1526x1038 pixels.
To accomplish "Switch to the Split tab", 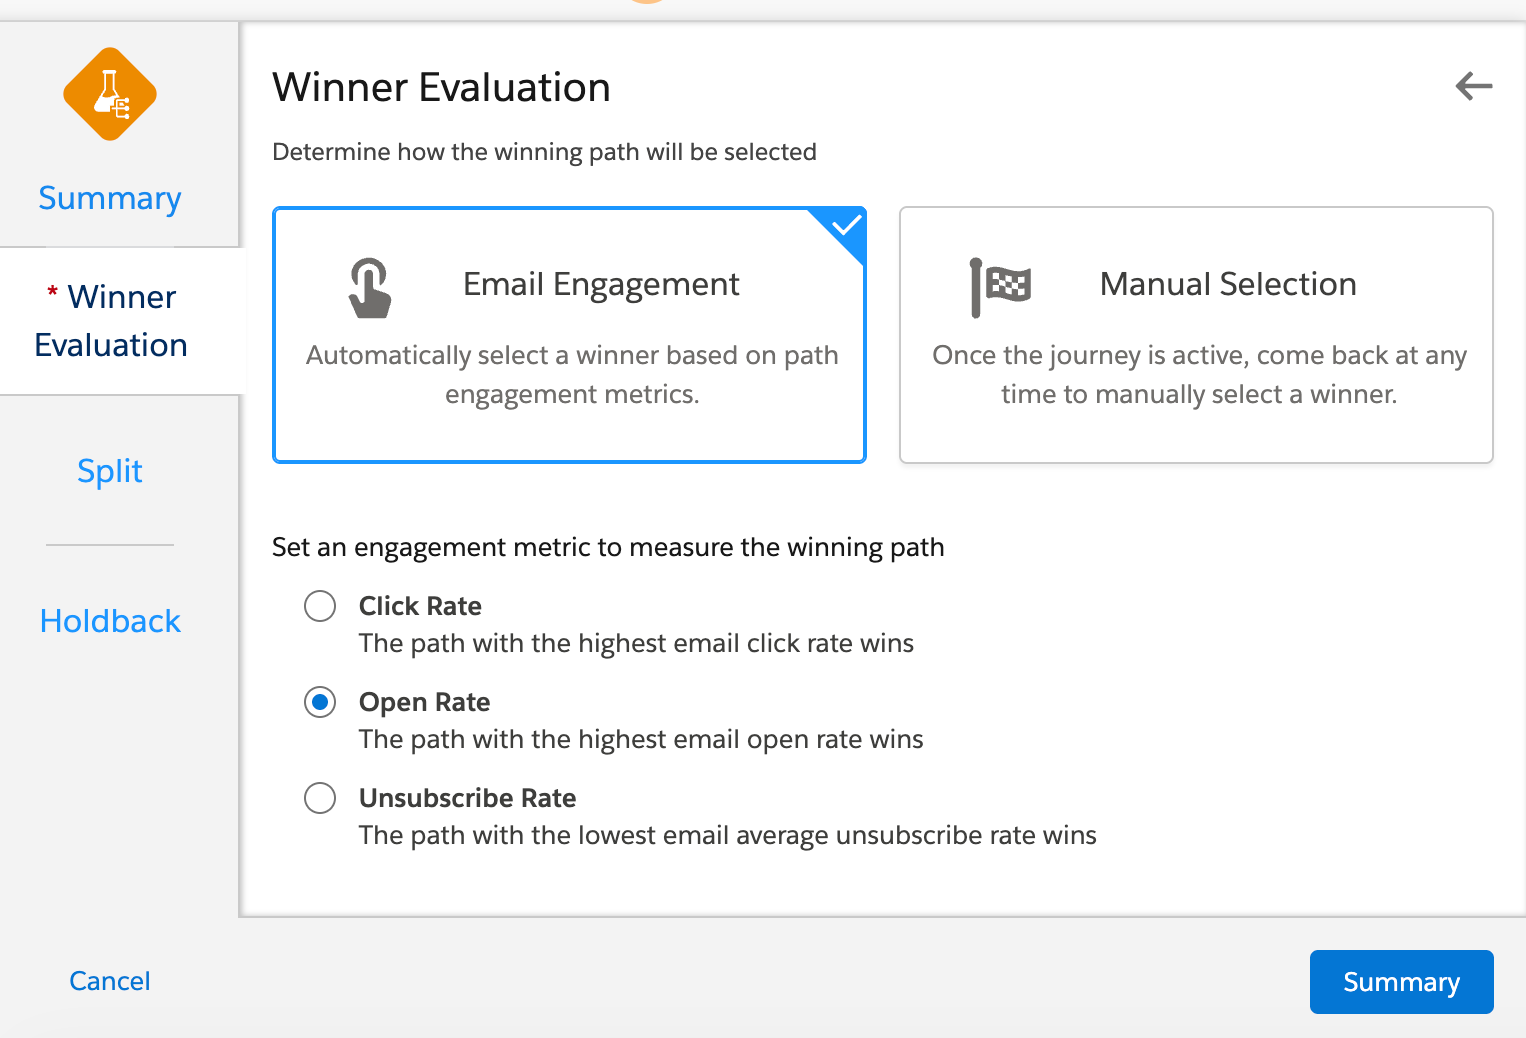I will [x=110, y=470].
